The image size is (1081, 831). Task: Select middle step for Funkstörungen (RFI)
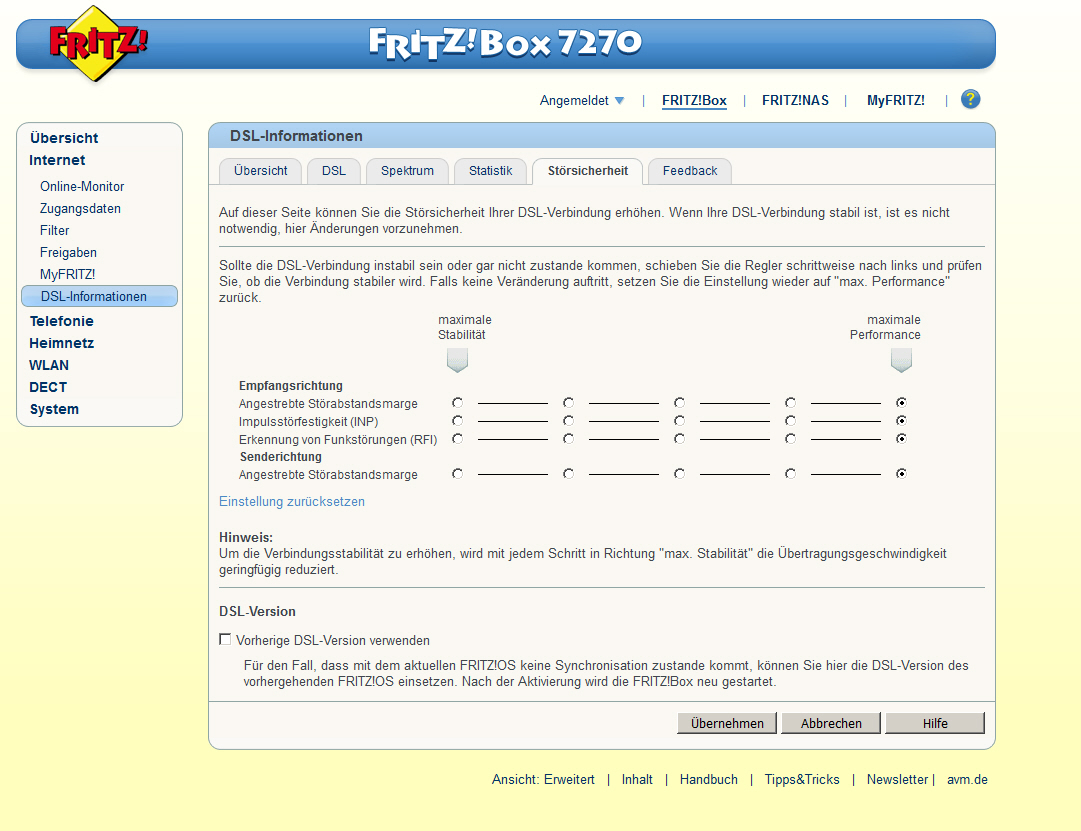[x=679, y=439]
